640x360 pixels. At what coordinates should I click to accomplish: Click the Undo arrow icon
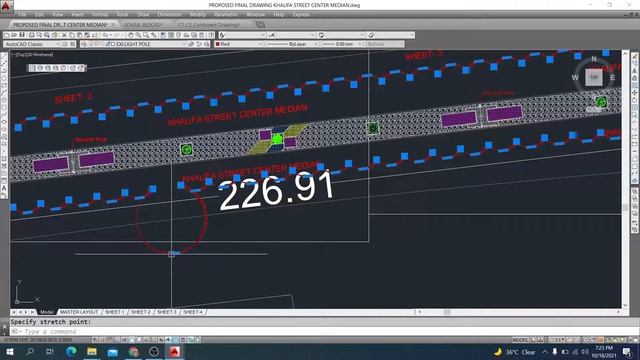coord(105,35)
